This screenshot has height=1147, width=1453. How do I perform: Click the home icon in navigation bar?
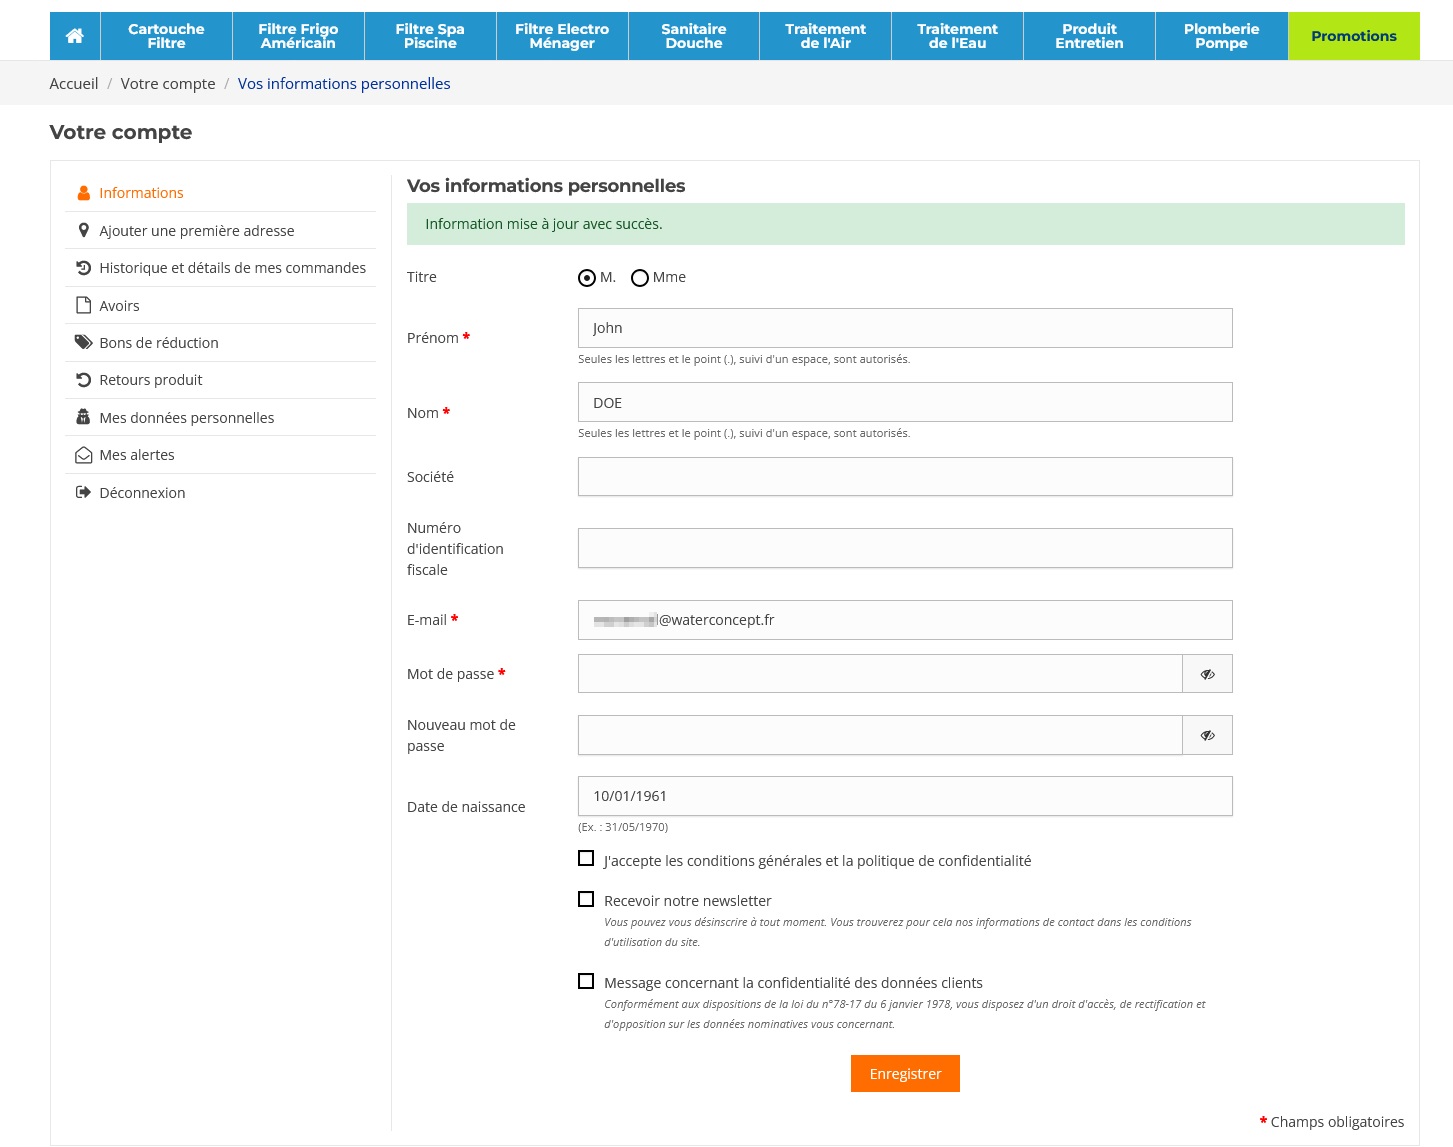[74, 36]
